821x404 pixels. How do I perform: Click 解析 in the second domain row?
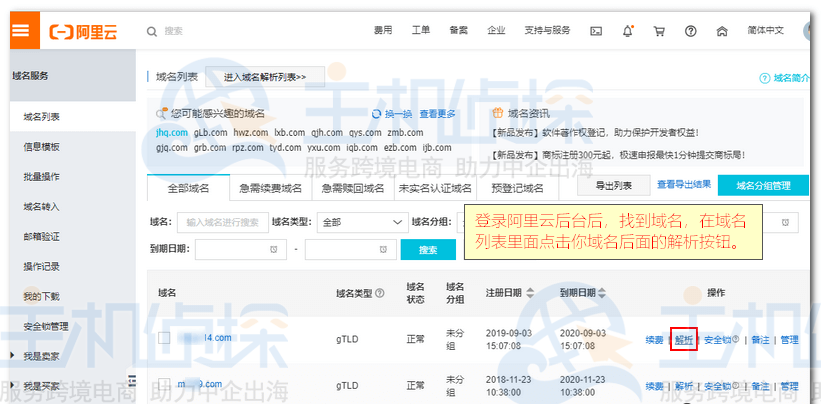click(684, 386)
